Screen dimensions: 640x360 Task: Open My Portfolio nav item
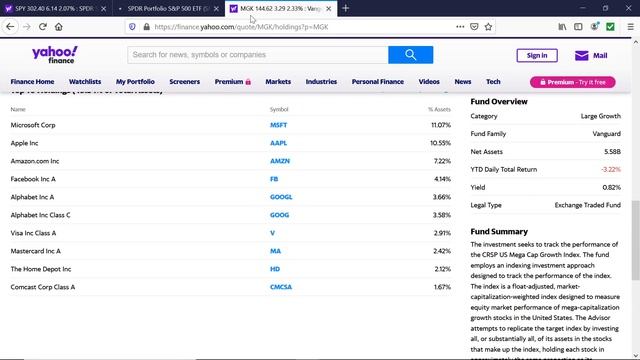(135, 82)
